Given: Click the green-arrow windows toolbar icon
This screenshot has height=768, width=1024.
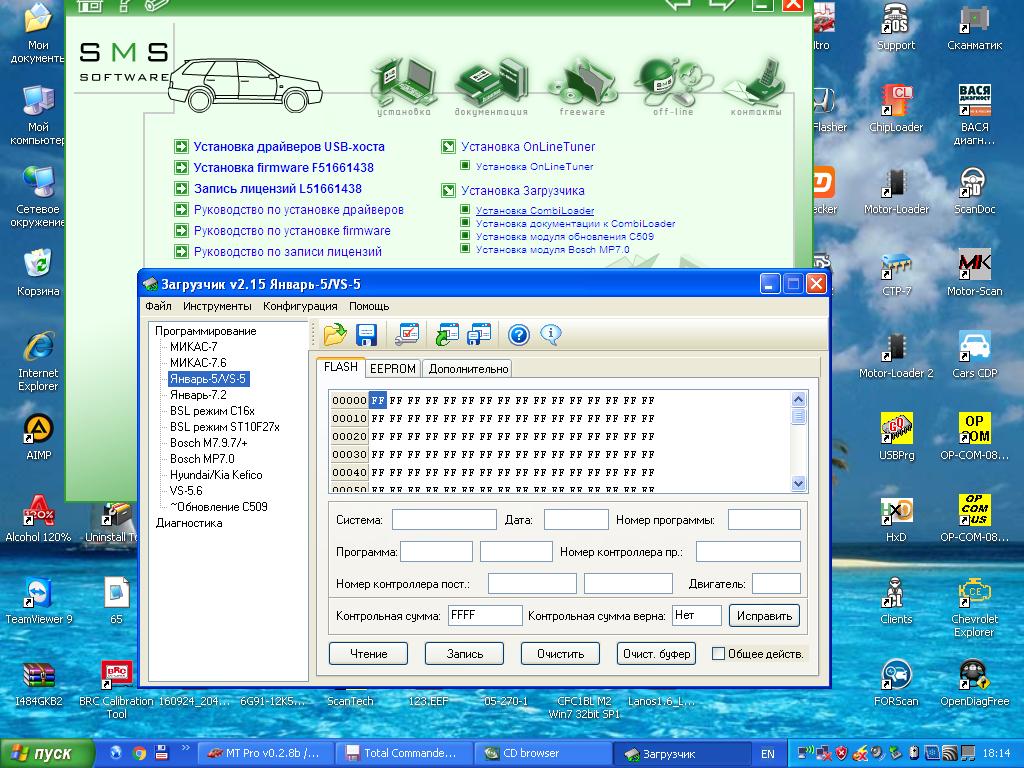Looking at the screenshot, I should tap(447, 334).
